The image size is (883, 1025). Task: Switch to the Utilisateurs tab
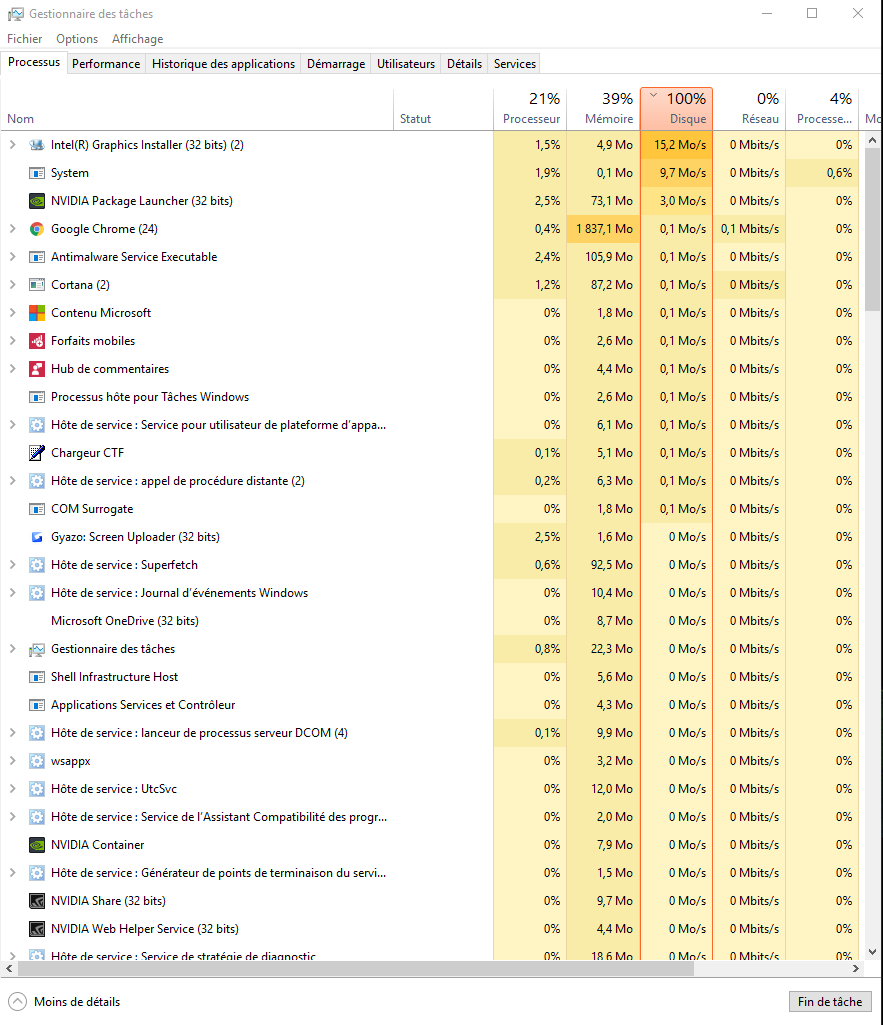[406, 64]
